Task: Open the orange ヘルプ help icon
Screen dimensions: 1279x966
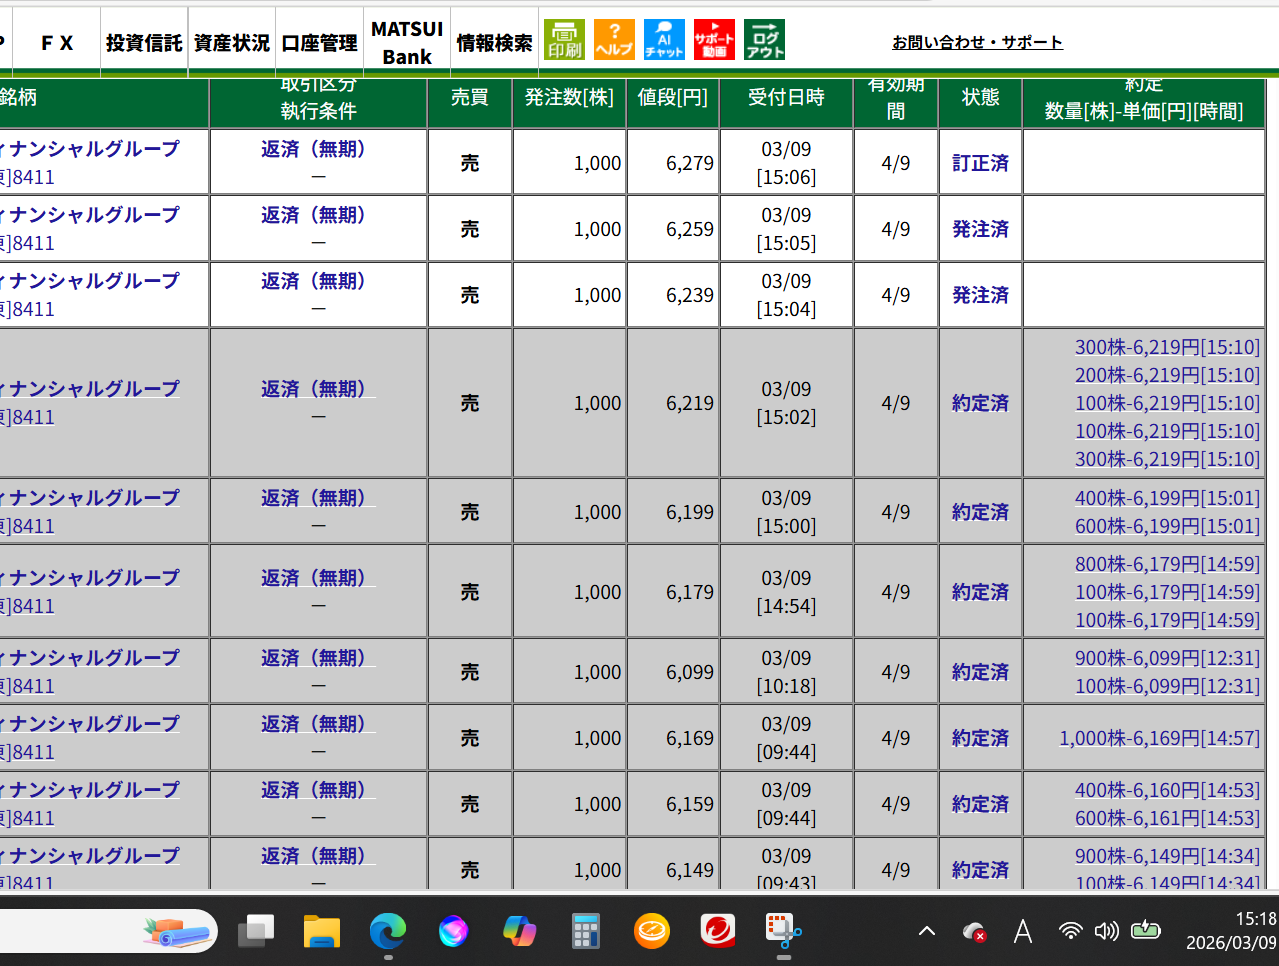Action: 614,40
